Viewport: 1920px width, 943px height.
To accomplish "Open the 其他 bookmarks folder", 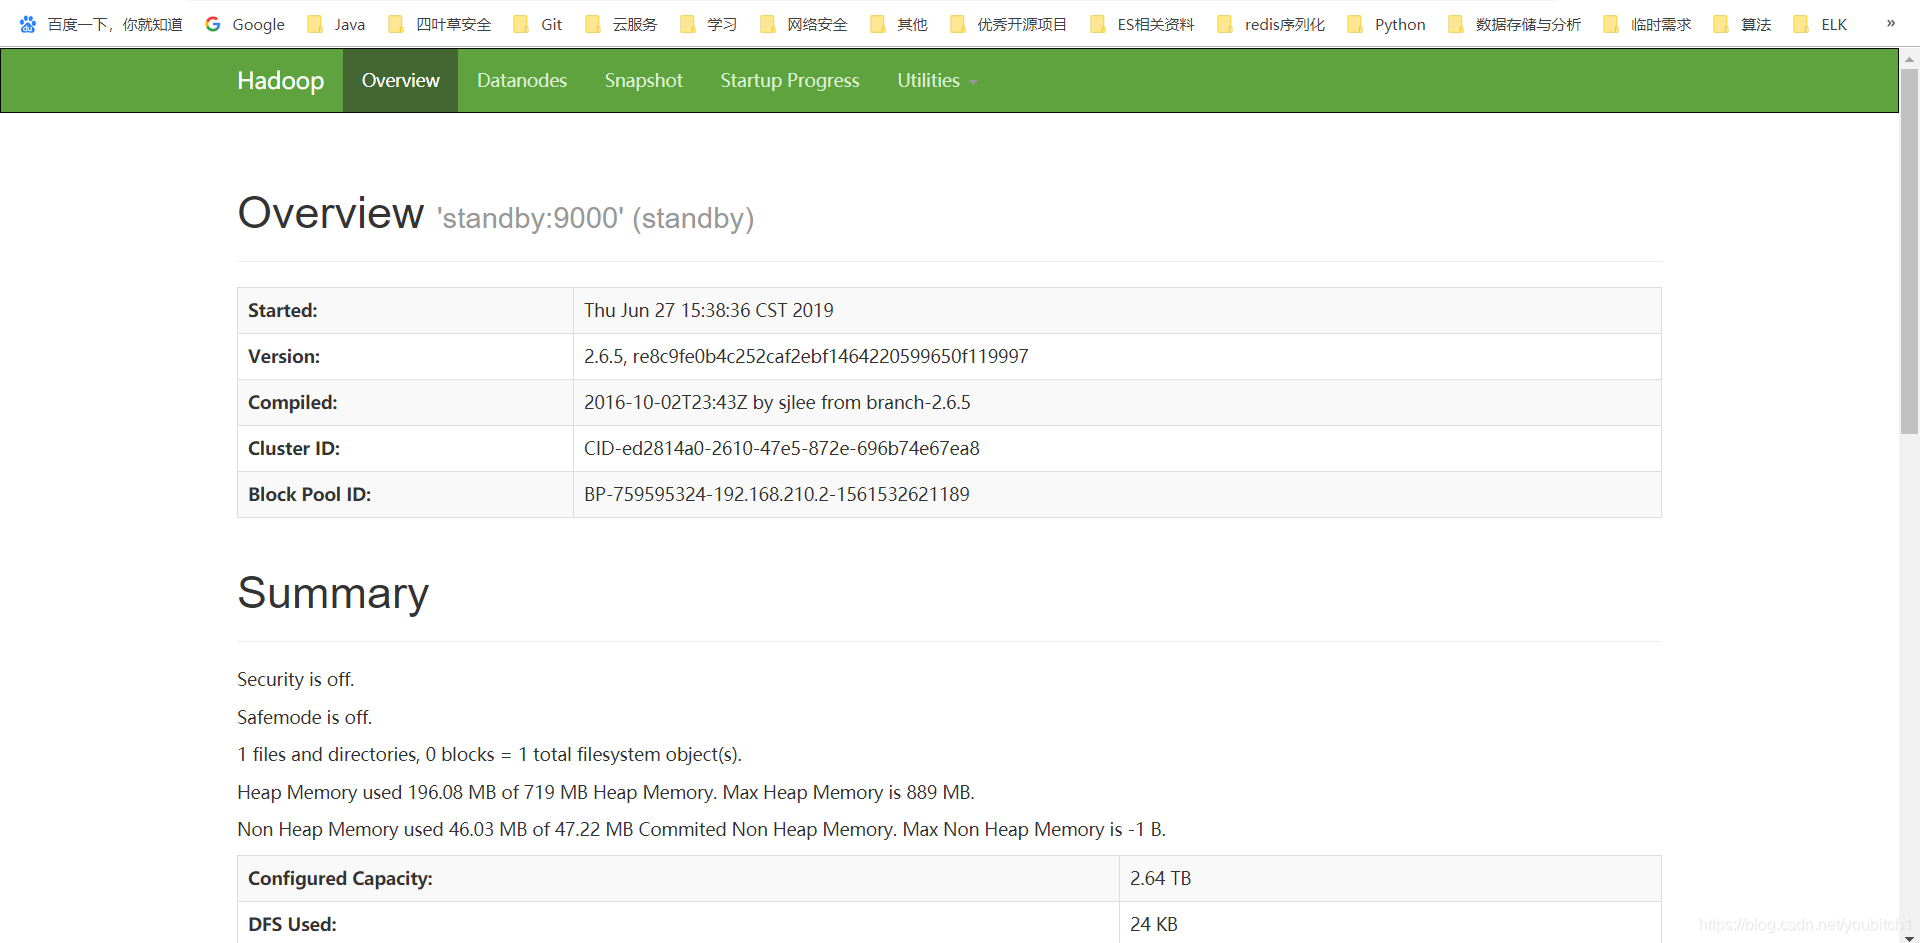I will click(899, 24).
